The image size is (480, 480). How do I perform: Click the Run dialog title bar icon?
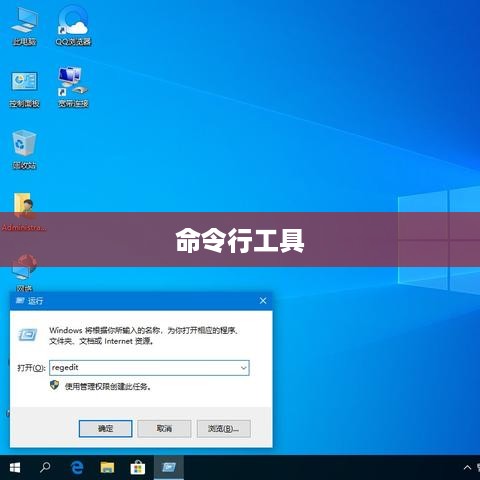pyautogui.click(x=20, y=301)
